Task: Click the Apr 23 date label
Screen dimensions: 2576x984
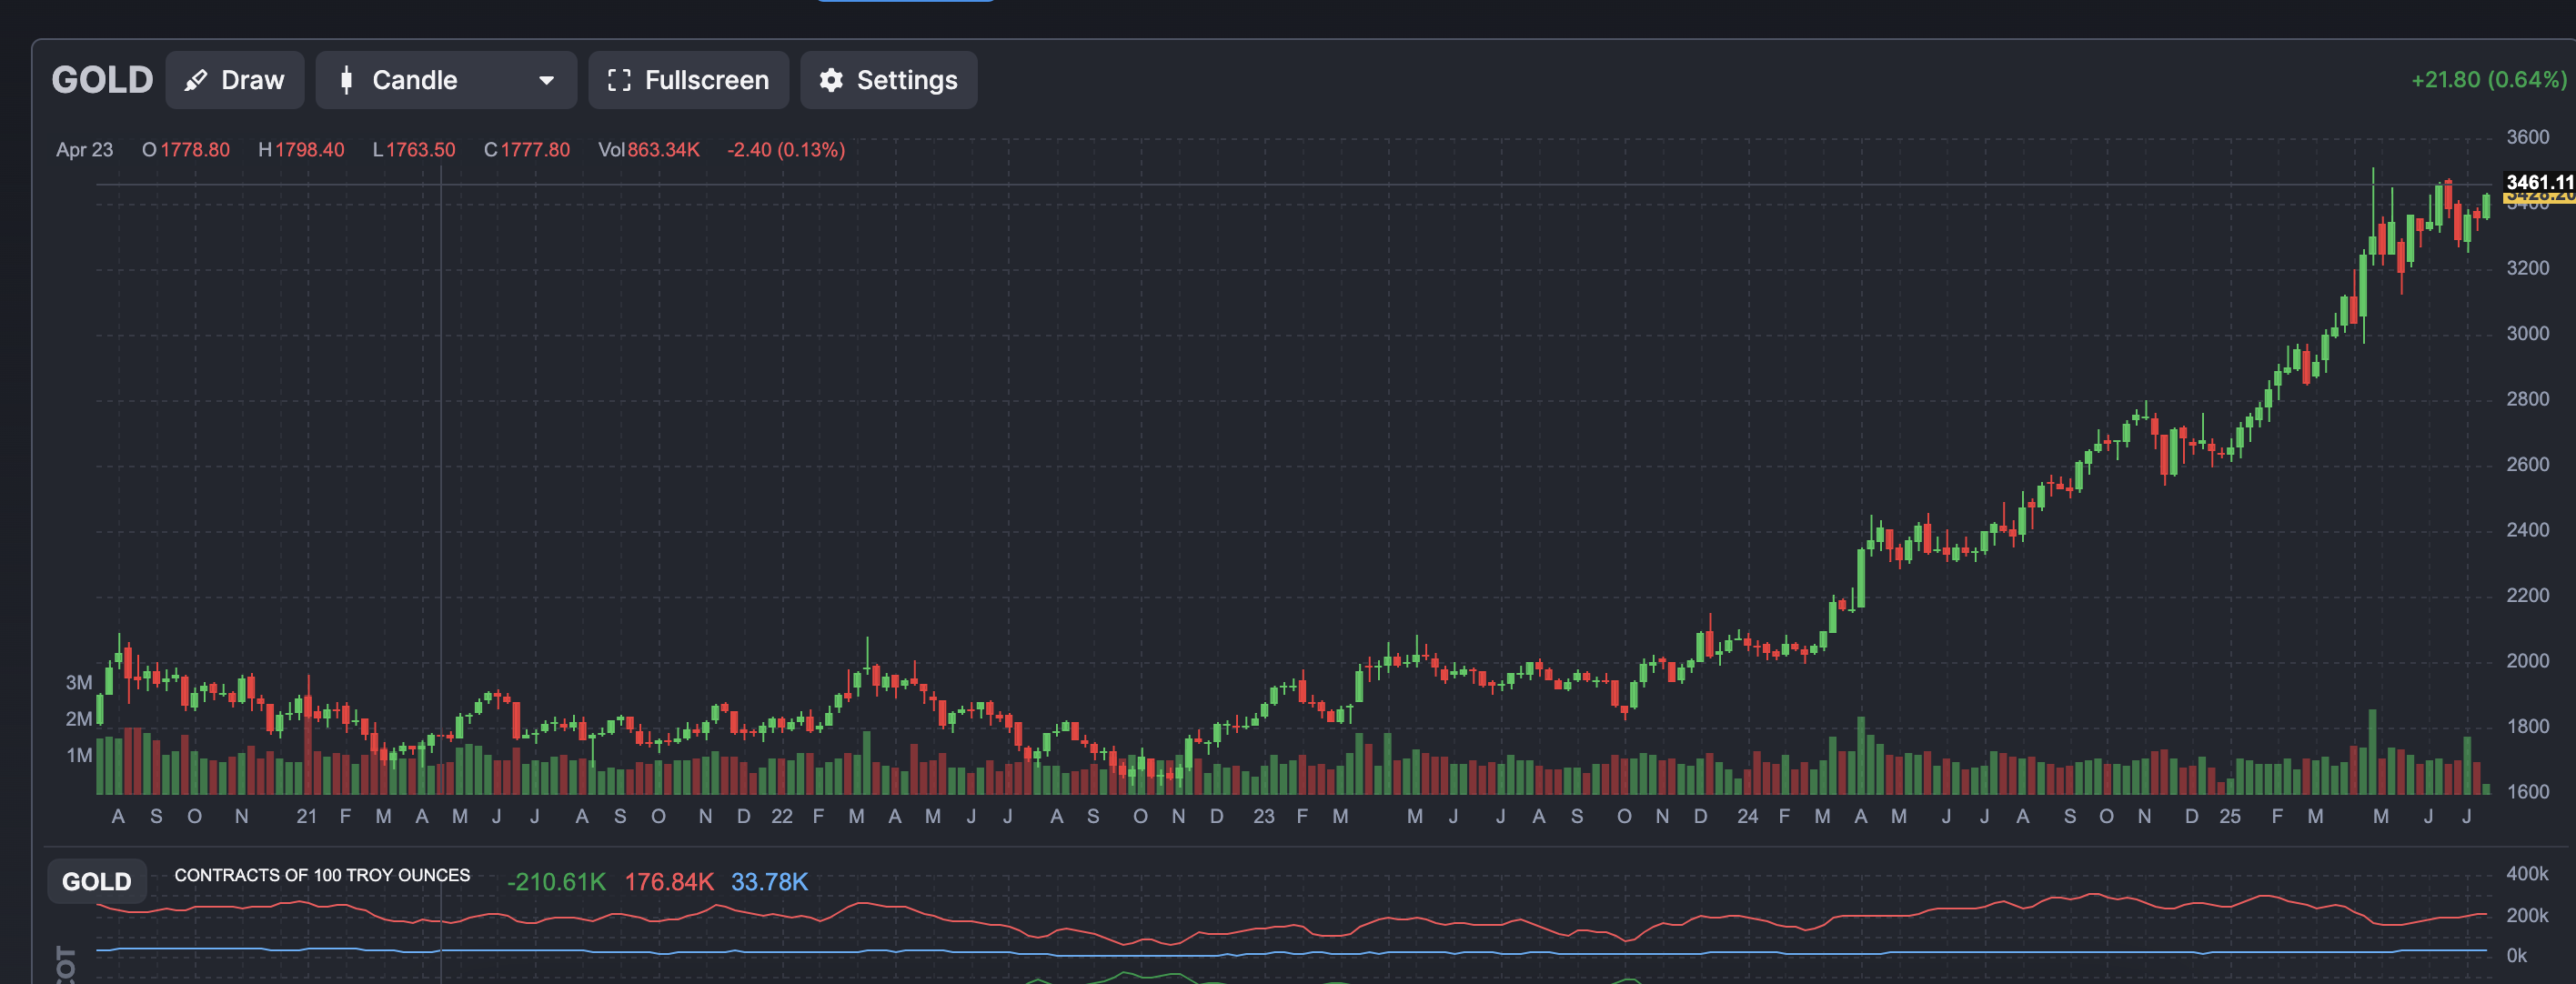Action: [x=84, y=150]
